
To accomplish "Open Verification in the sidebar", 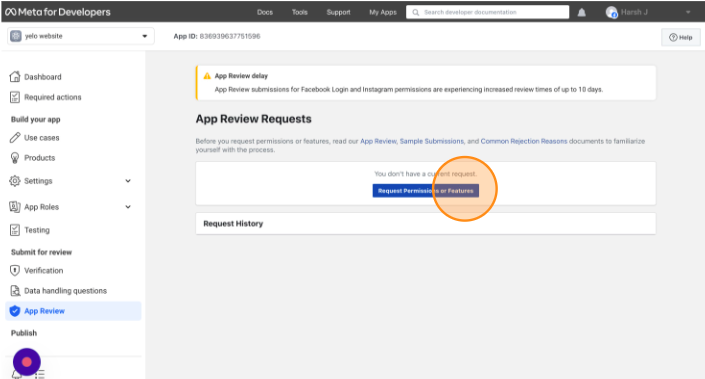I will coord(44,270).
